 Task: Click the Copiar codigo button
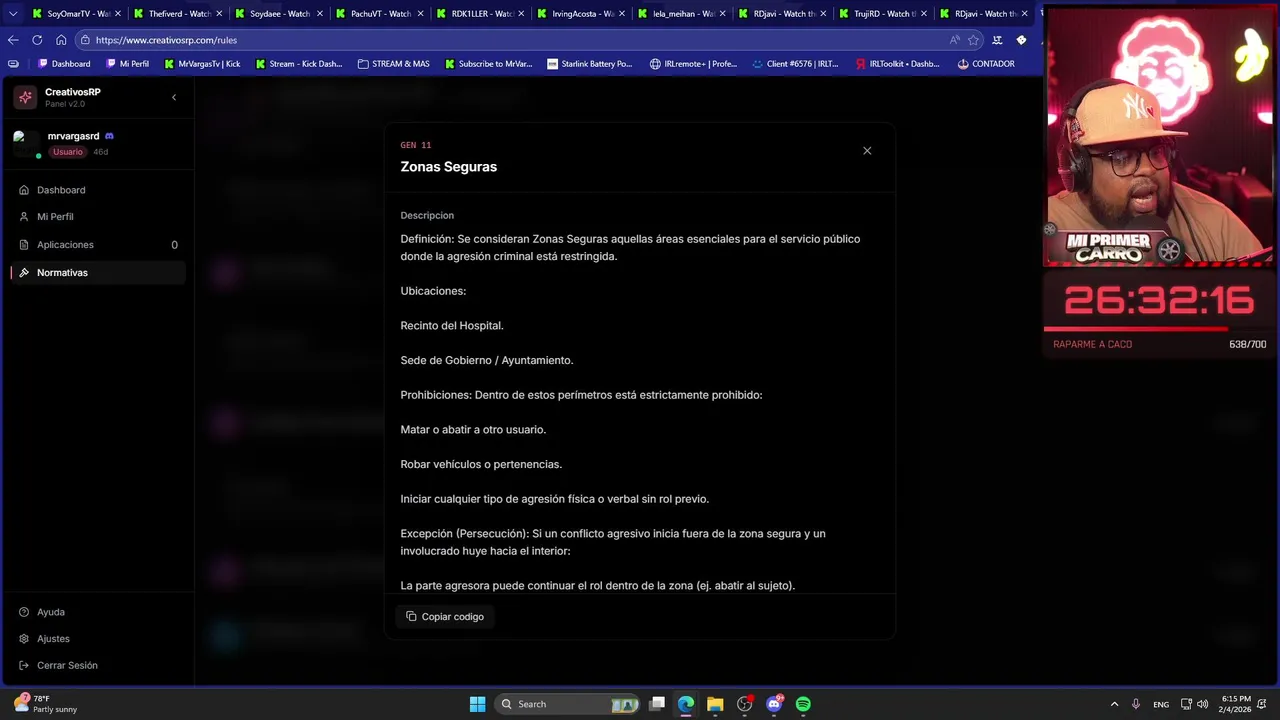[x=445, y=617]
